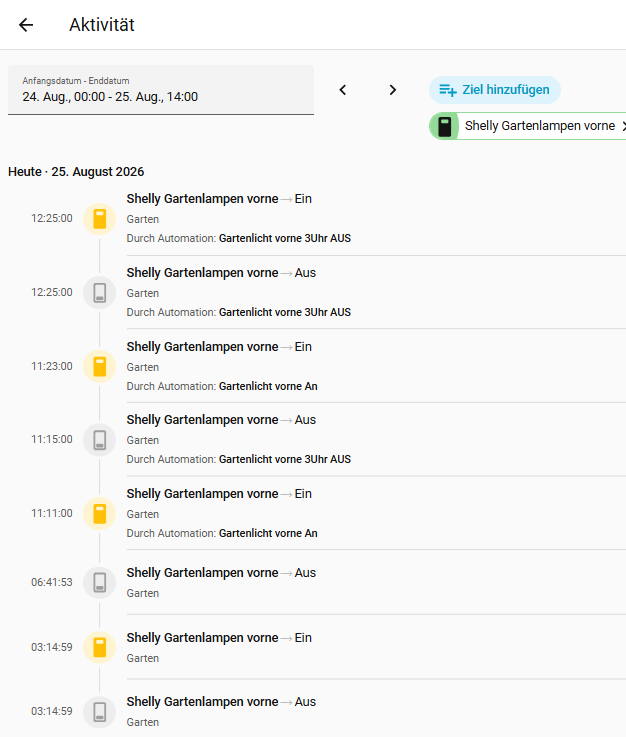
Task: Click the yellow Ein icon at 12:25:00
Action: pyautogui.click(x=100, y=219)
